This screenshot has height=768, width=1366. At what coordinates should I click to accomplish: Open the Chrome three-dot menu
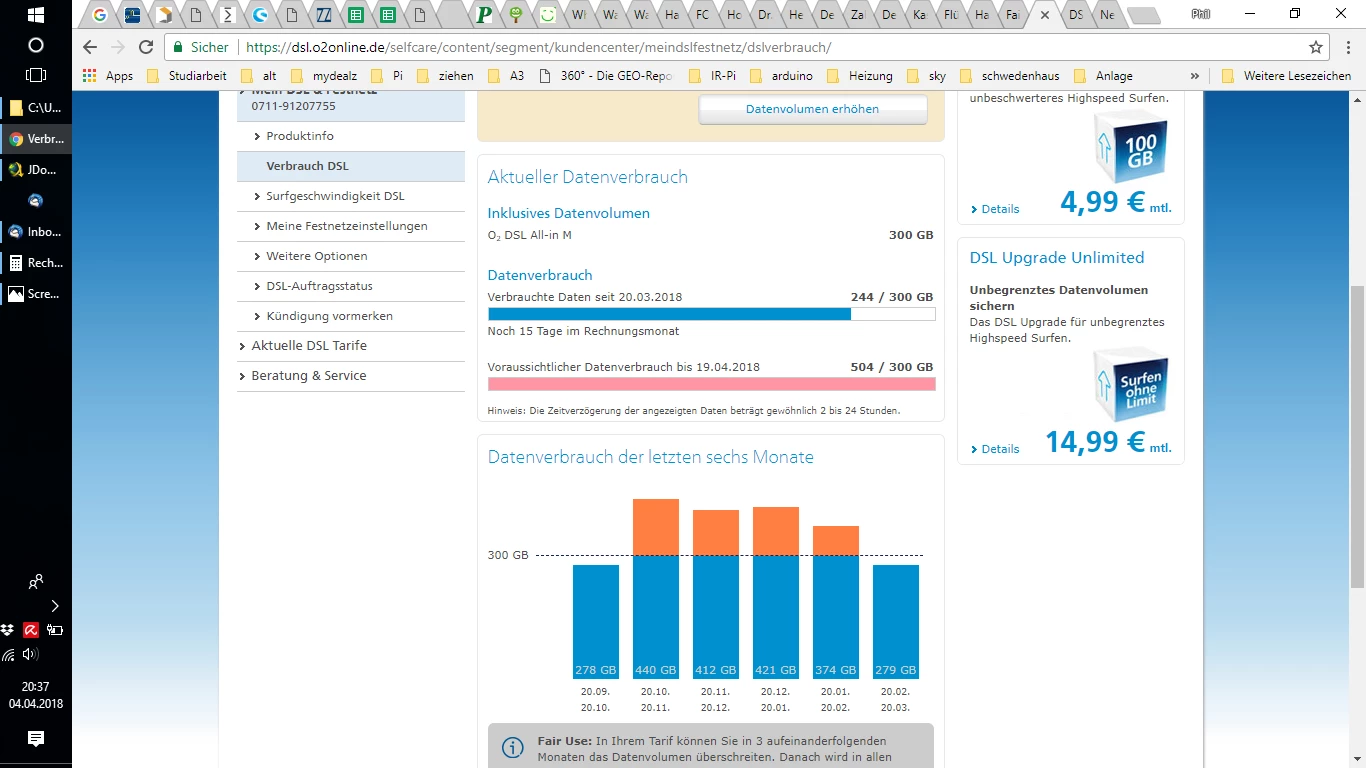click(1347, 47)
